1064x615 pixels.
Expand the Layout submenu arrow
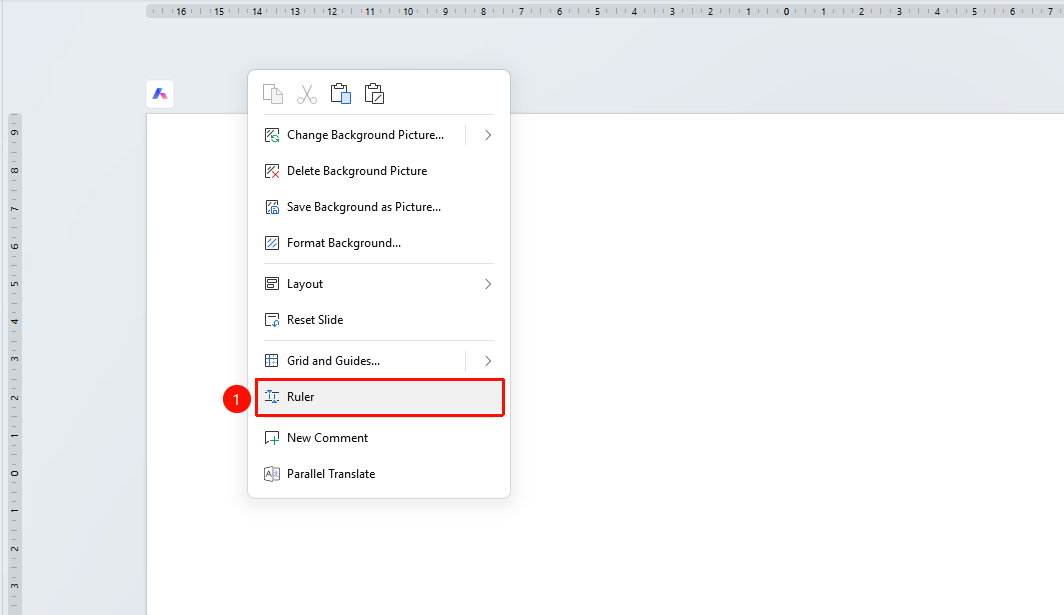[488, 284]
